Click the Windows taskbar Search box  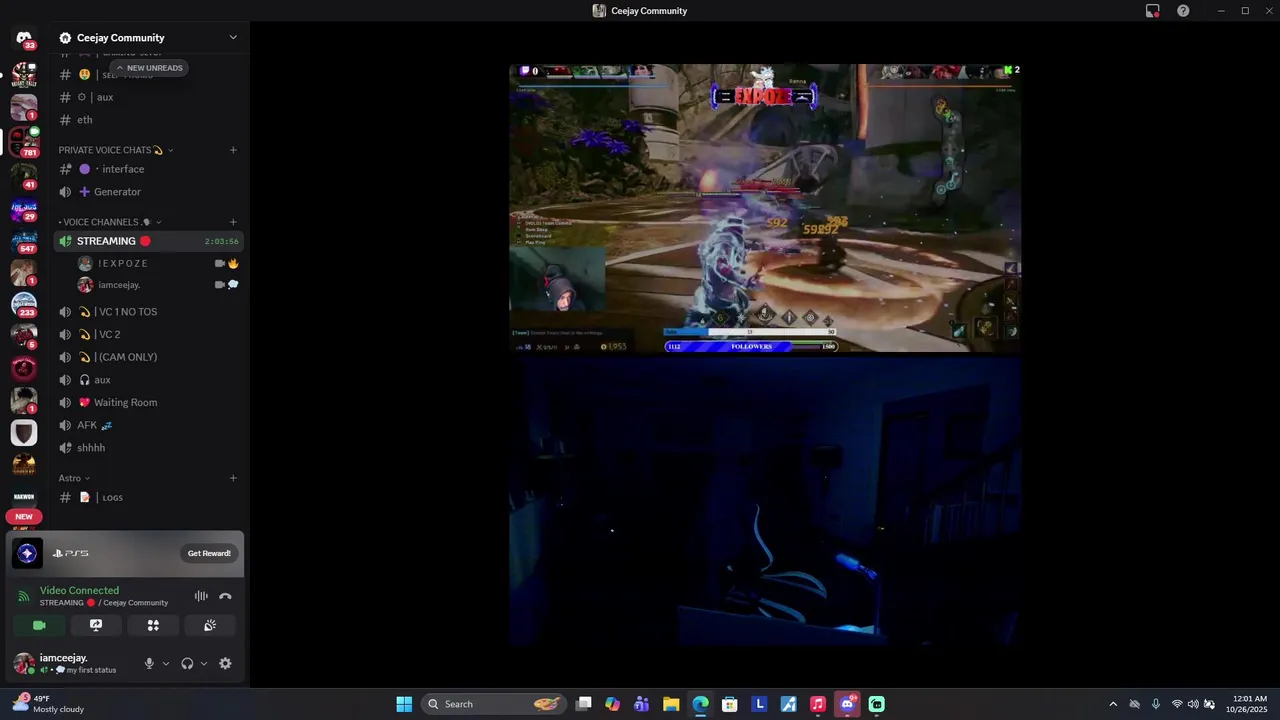[x=493, y=704]
